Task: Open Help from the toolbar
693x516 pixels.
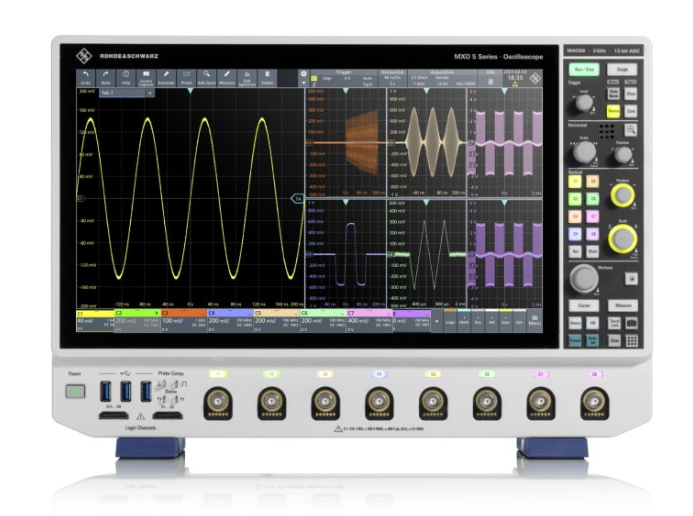Action: pos(126,78)
